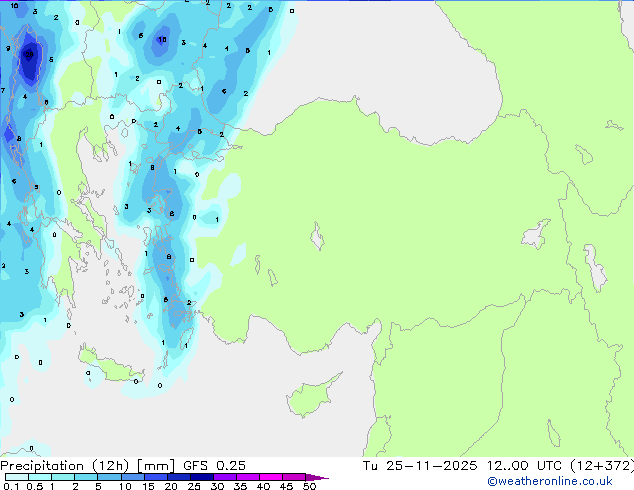
Task: Click the '0.1' label on the legend scale
Action: click(11, 486)
